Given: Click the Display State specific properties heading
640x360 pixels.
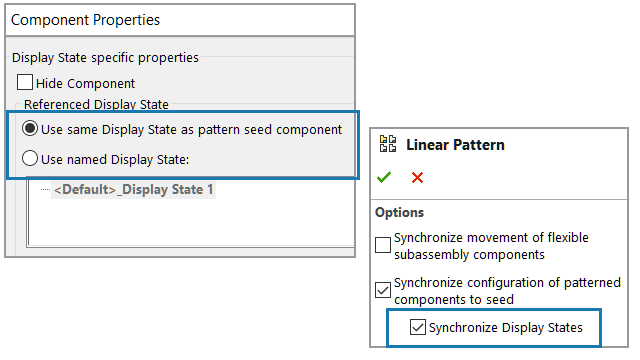Looking at the screenshot, I should pyautogui.click(x=105, y=58).
